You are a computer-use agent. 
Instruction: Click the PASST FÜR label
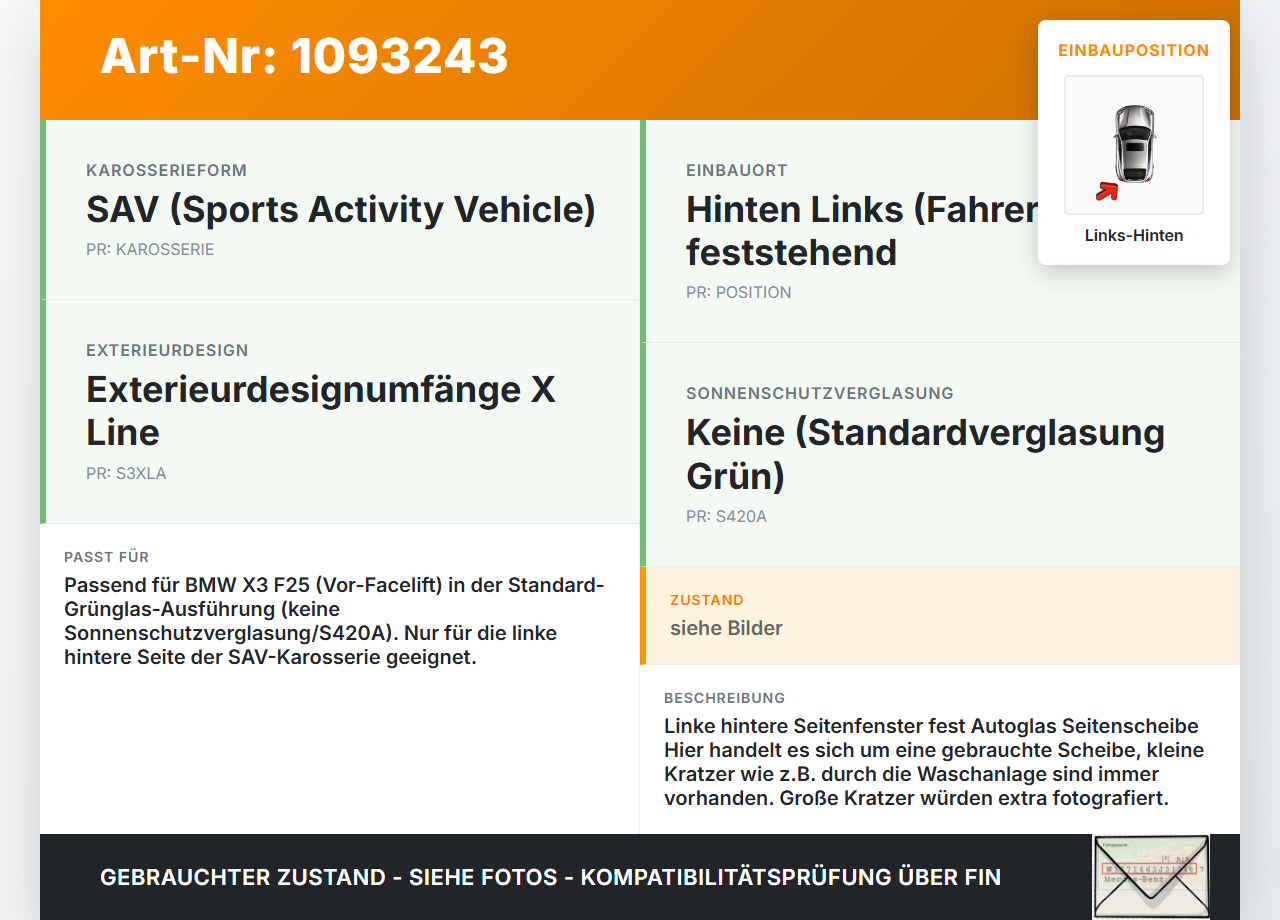106,557
